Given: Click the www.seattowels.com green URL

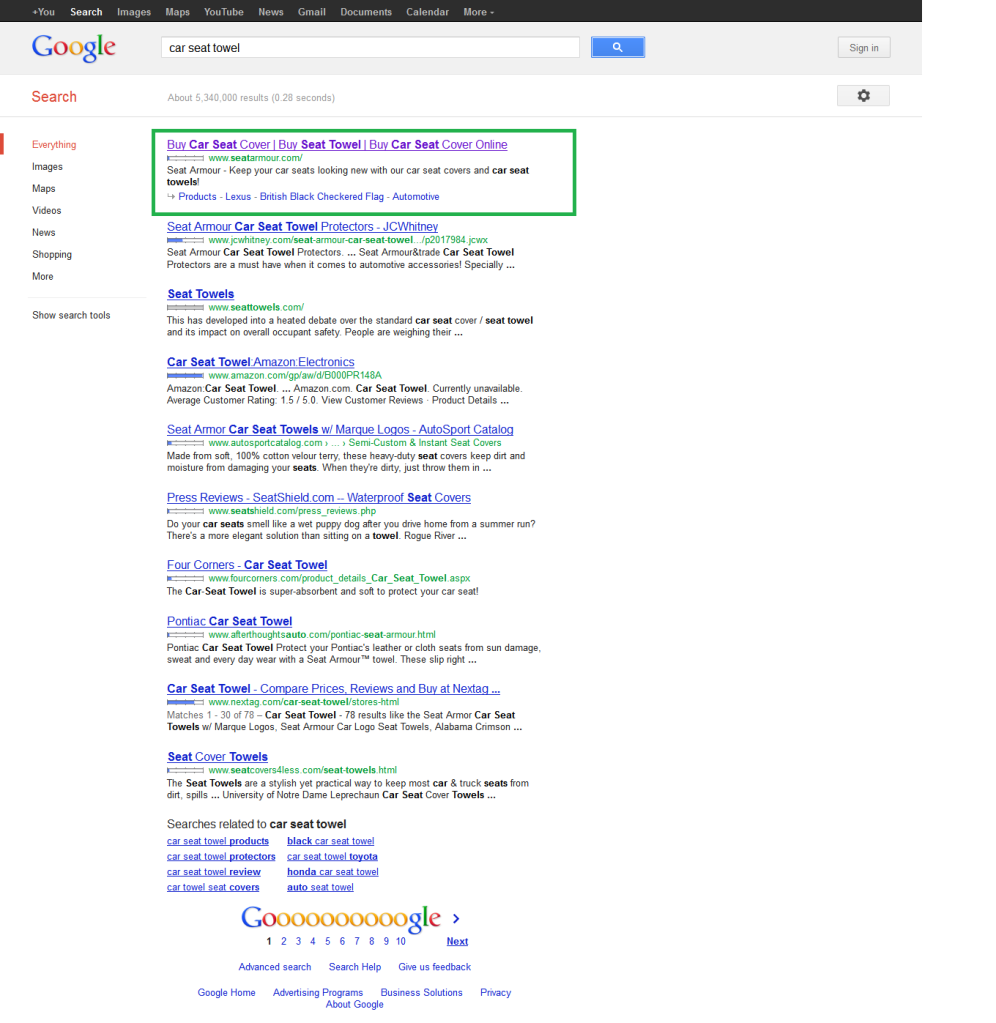Looking at the screenshot, I should tap(256, 307).
